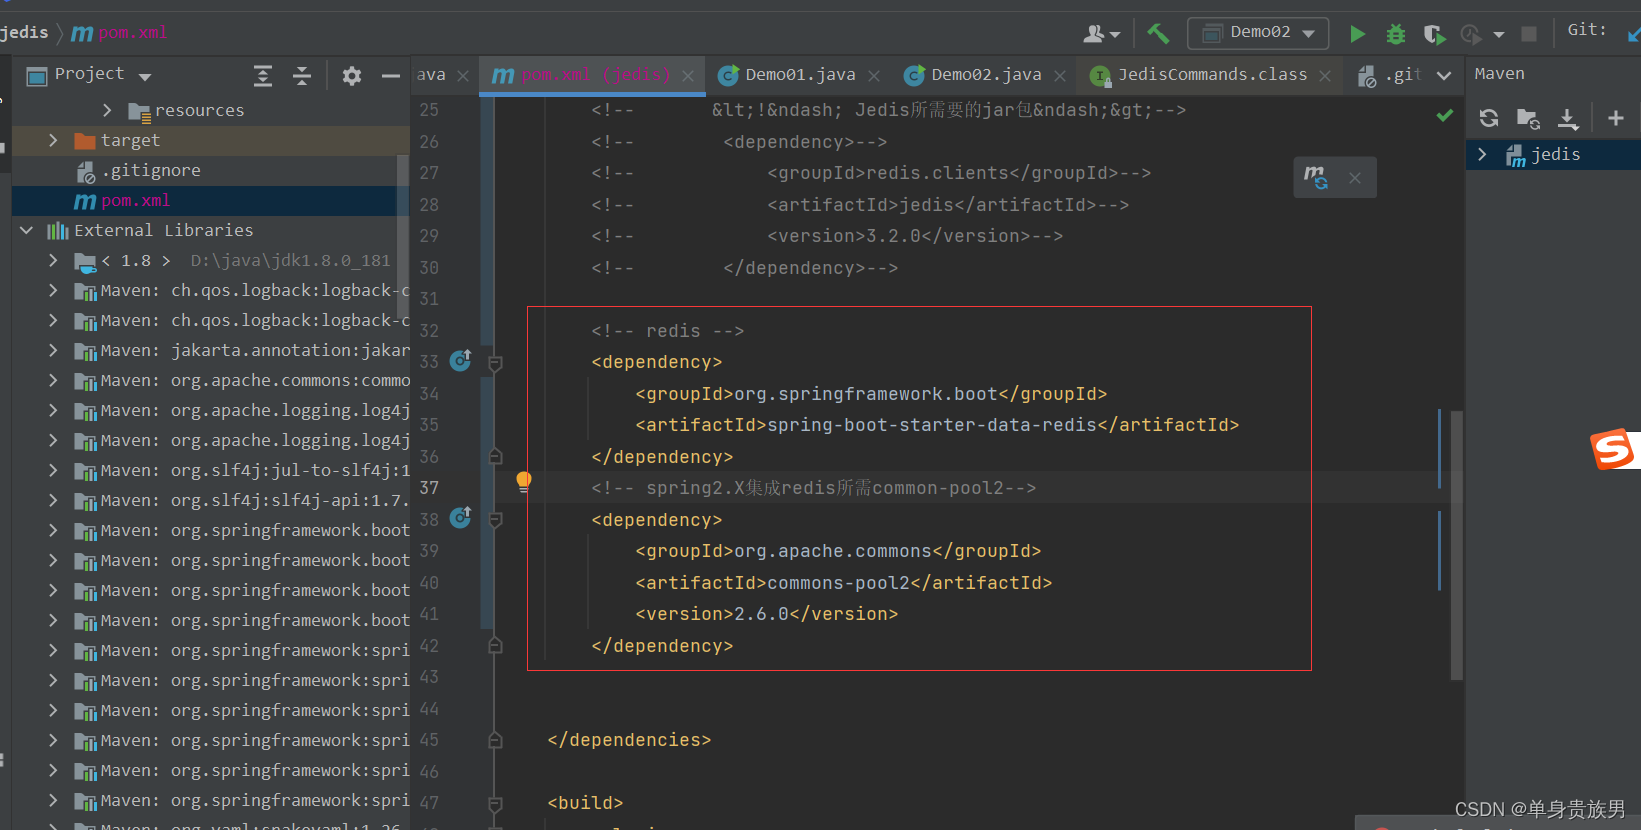Viewport: 1641px width, 830px height.
Task: Build project with the hammer icon
Action: pyautogui.click(x=1158, y=33)
